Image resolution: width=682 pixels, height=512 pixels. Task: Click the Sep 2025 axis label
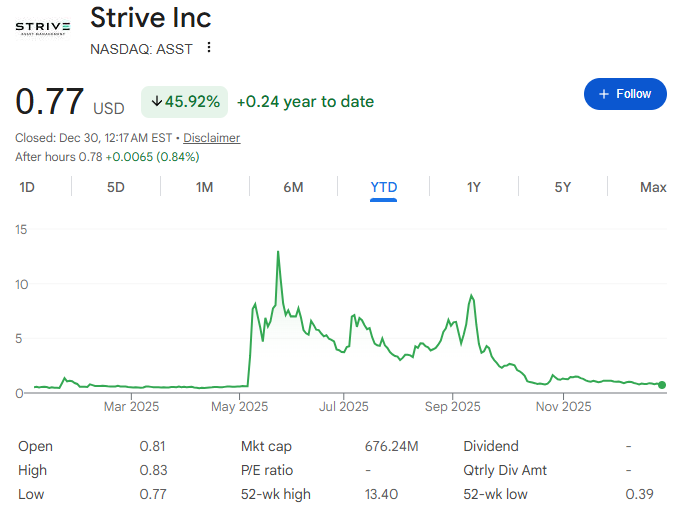pos(453,407)
